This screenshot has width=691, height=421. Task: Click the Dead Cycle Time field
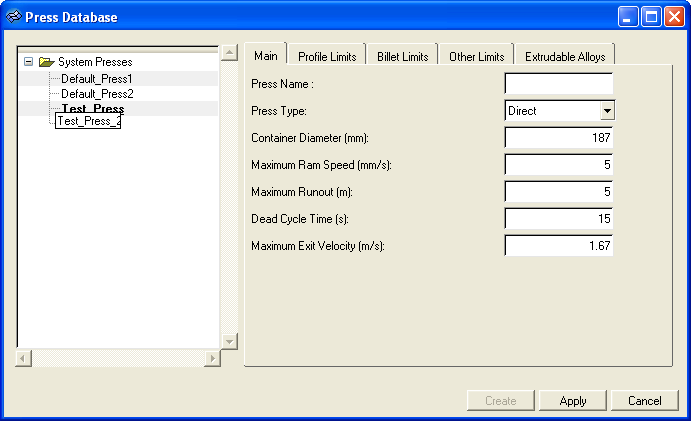pos(558,218)
